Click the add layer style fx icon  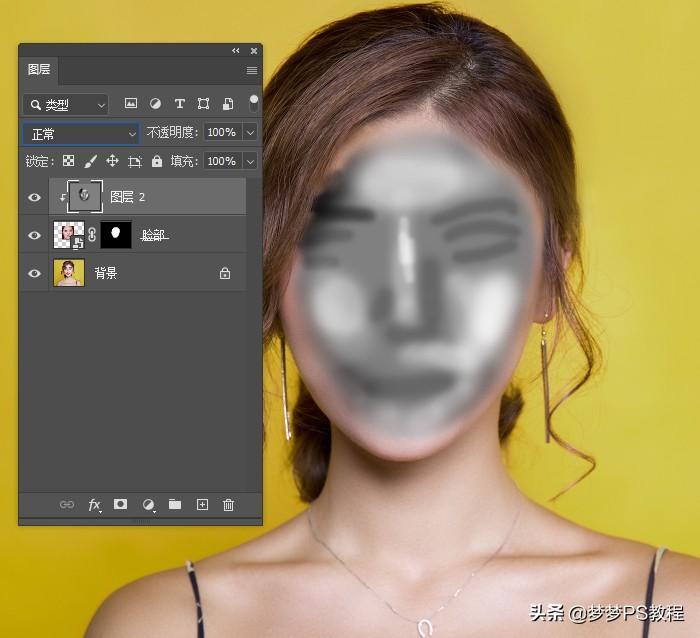pyautogui.click(x=94, y=505)
